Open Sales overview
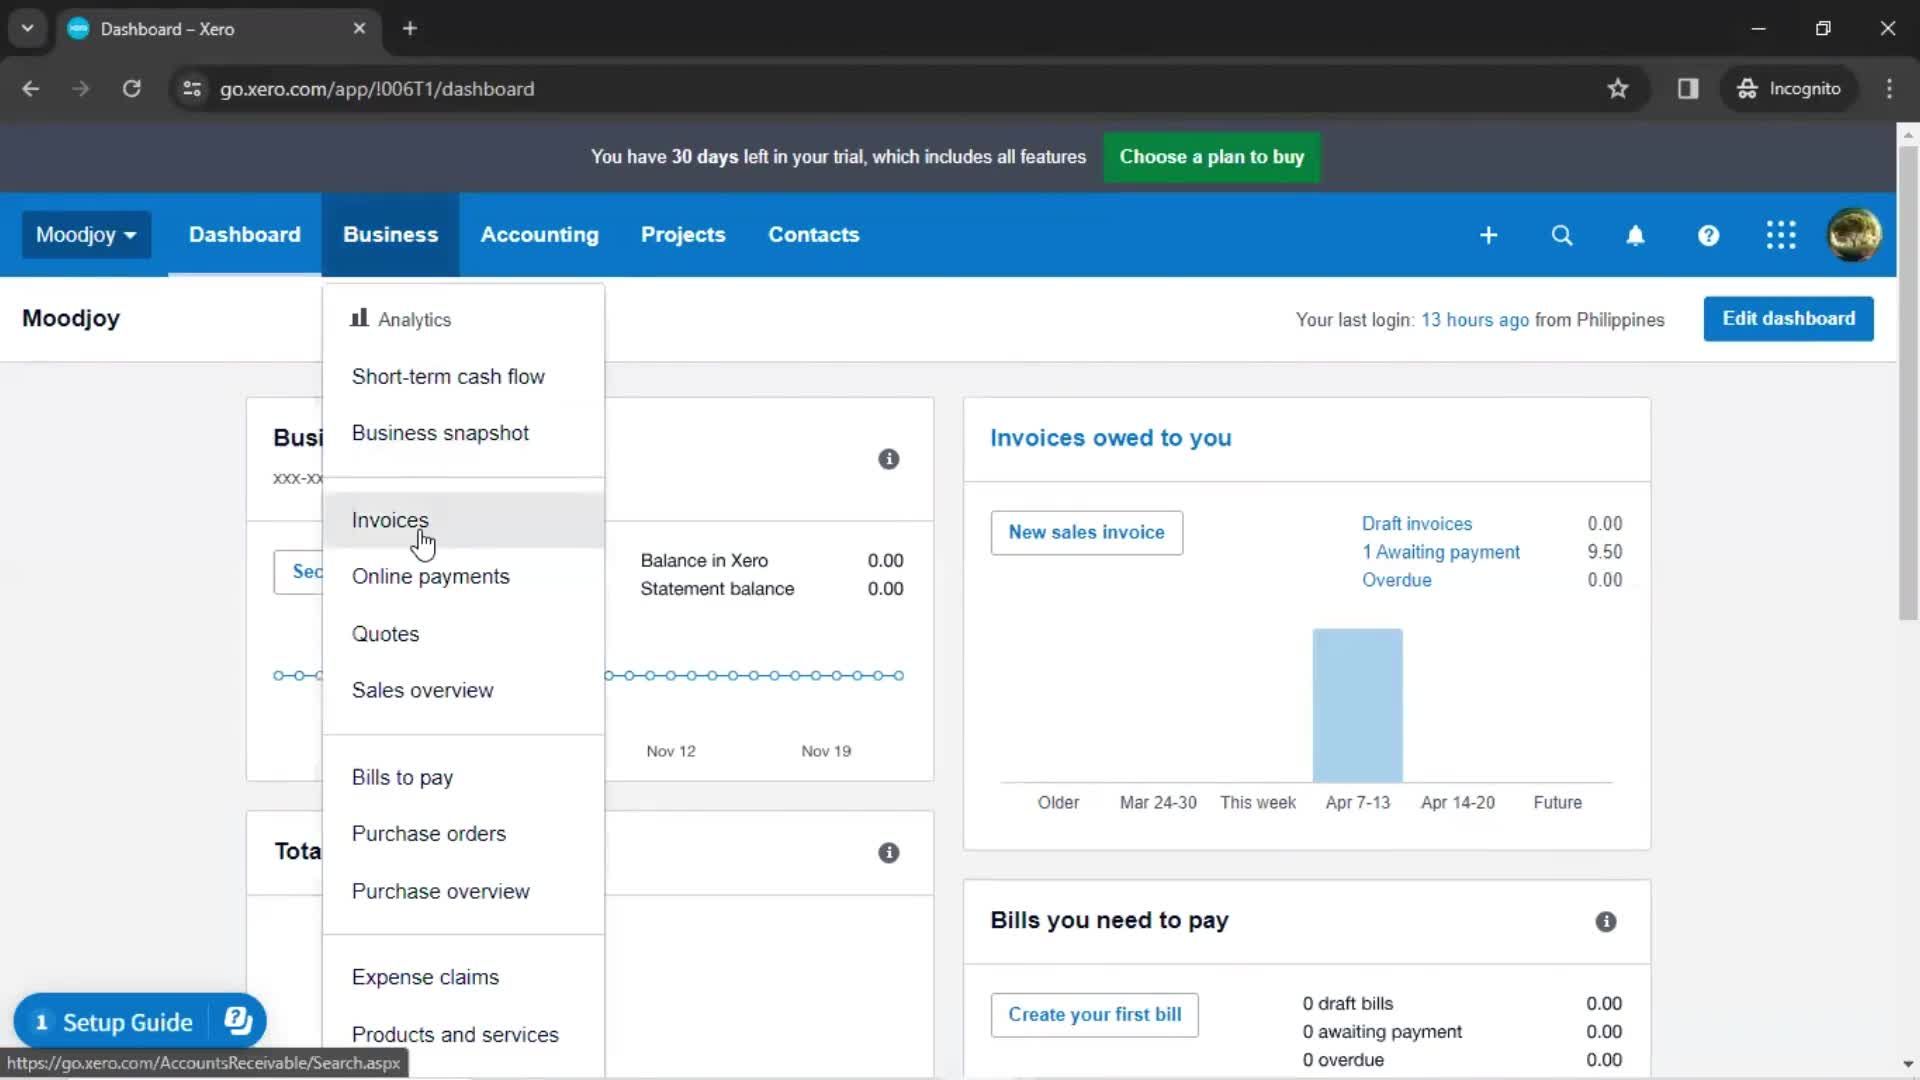 coord(463,691)
